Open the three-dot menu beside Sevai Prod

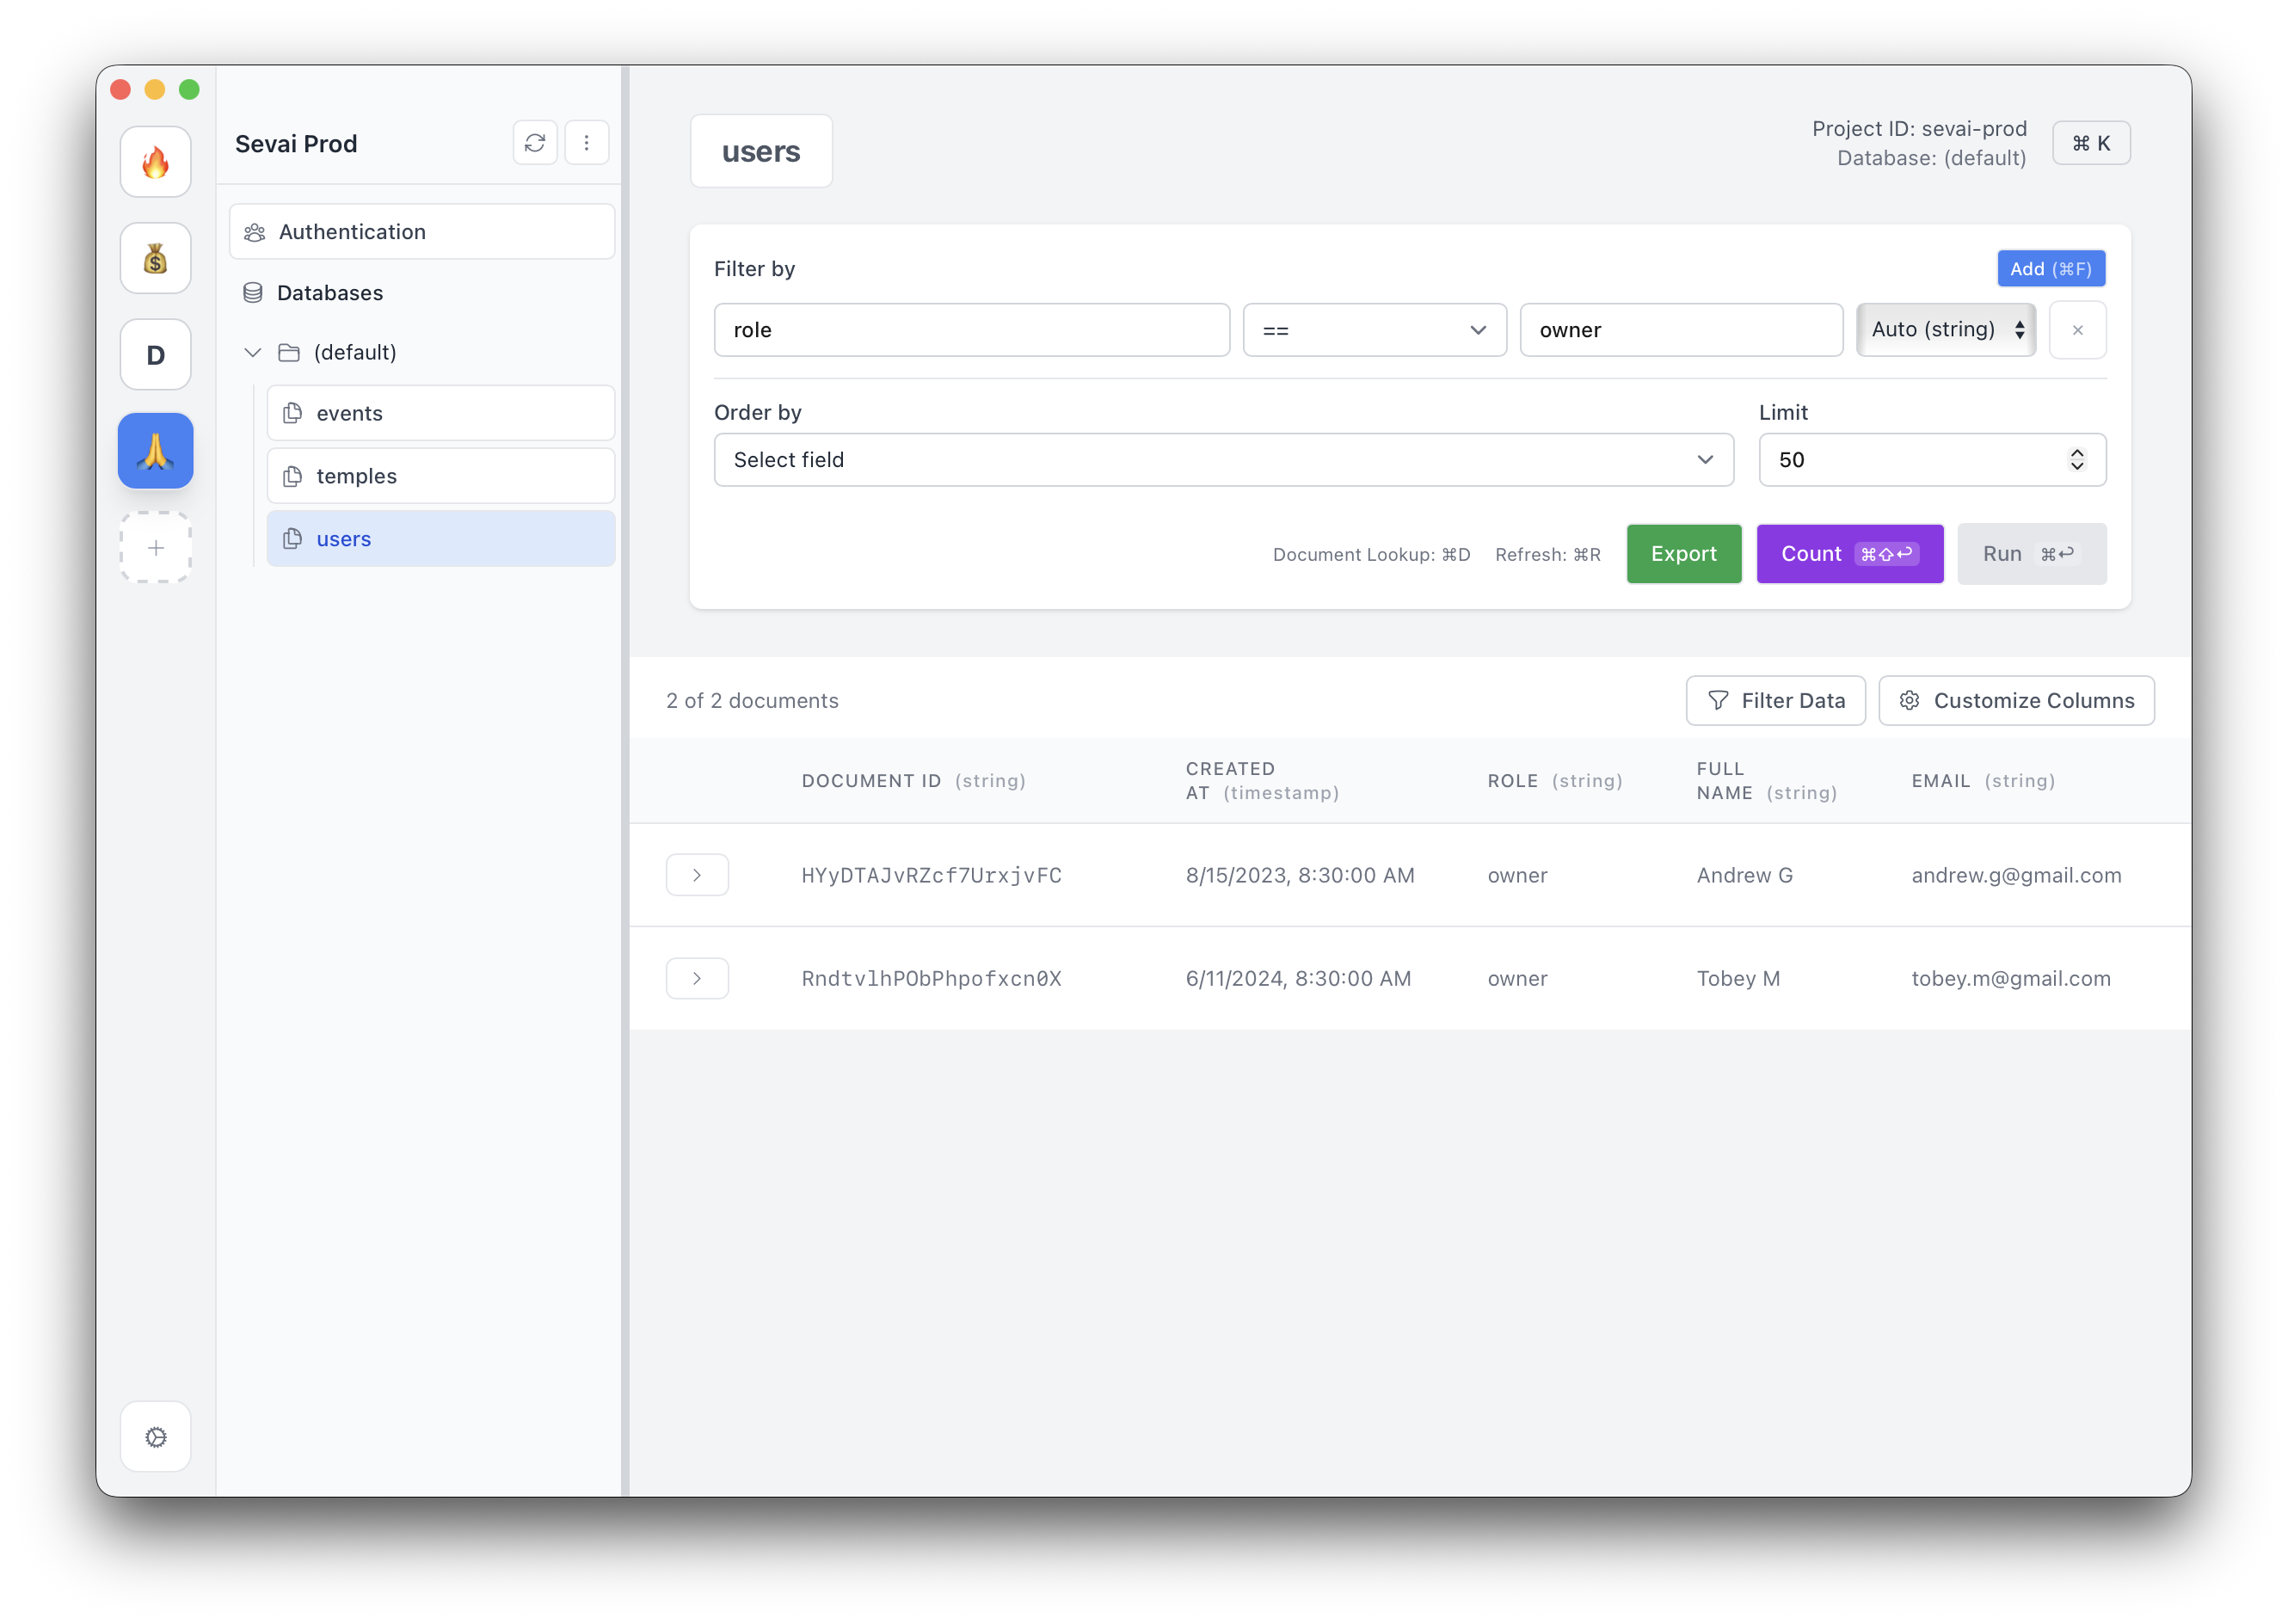click(x=587, y=142)
